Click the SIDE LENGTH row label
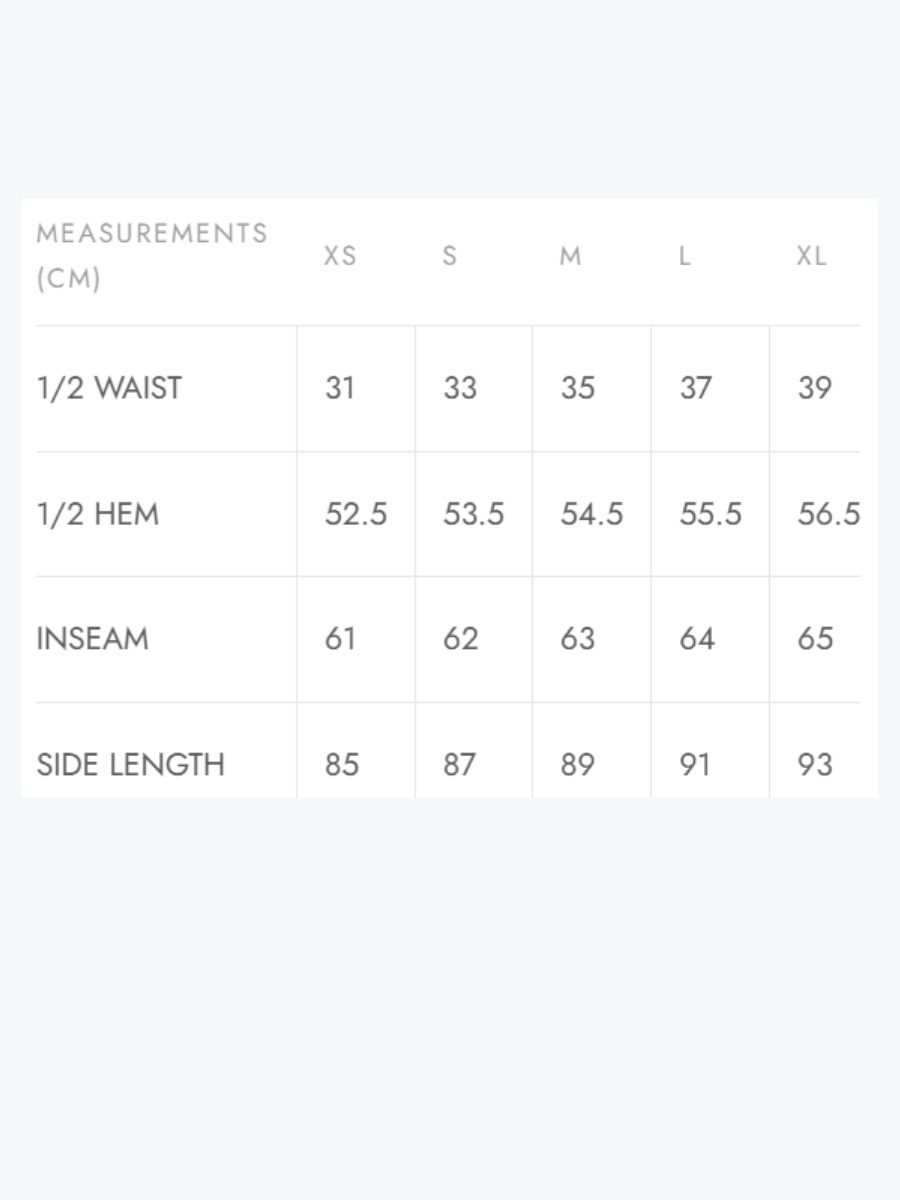The width and height of the screenshot is (900, 1200). [130, 765]
